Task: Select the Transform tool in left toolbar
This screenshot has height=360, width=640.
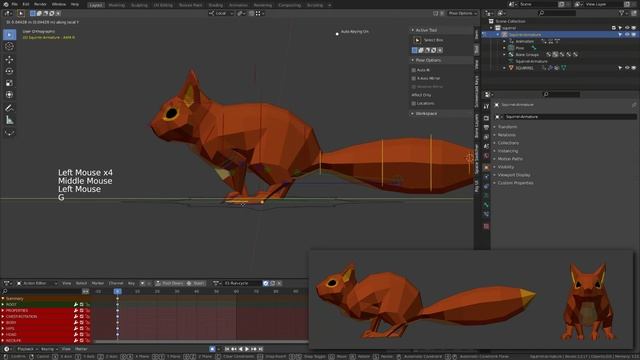Action: 9,95
